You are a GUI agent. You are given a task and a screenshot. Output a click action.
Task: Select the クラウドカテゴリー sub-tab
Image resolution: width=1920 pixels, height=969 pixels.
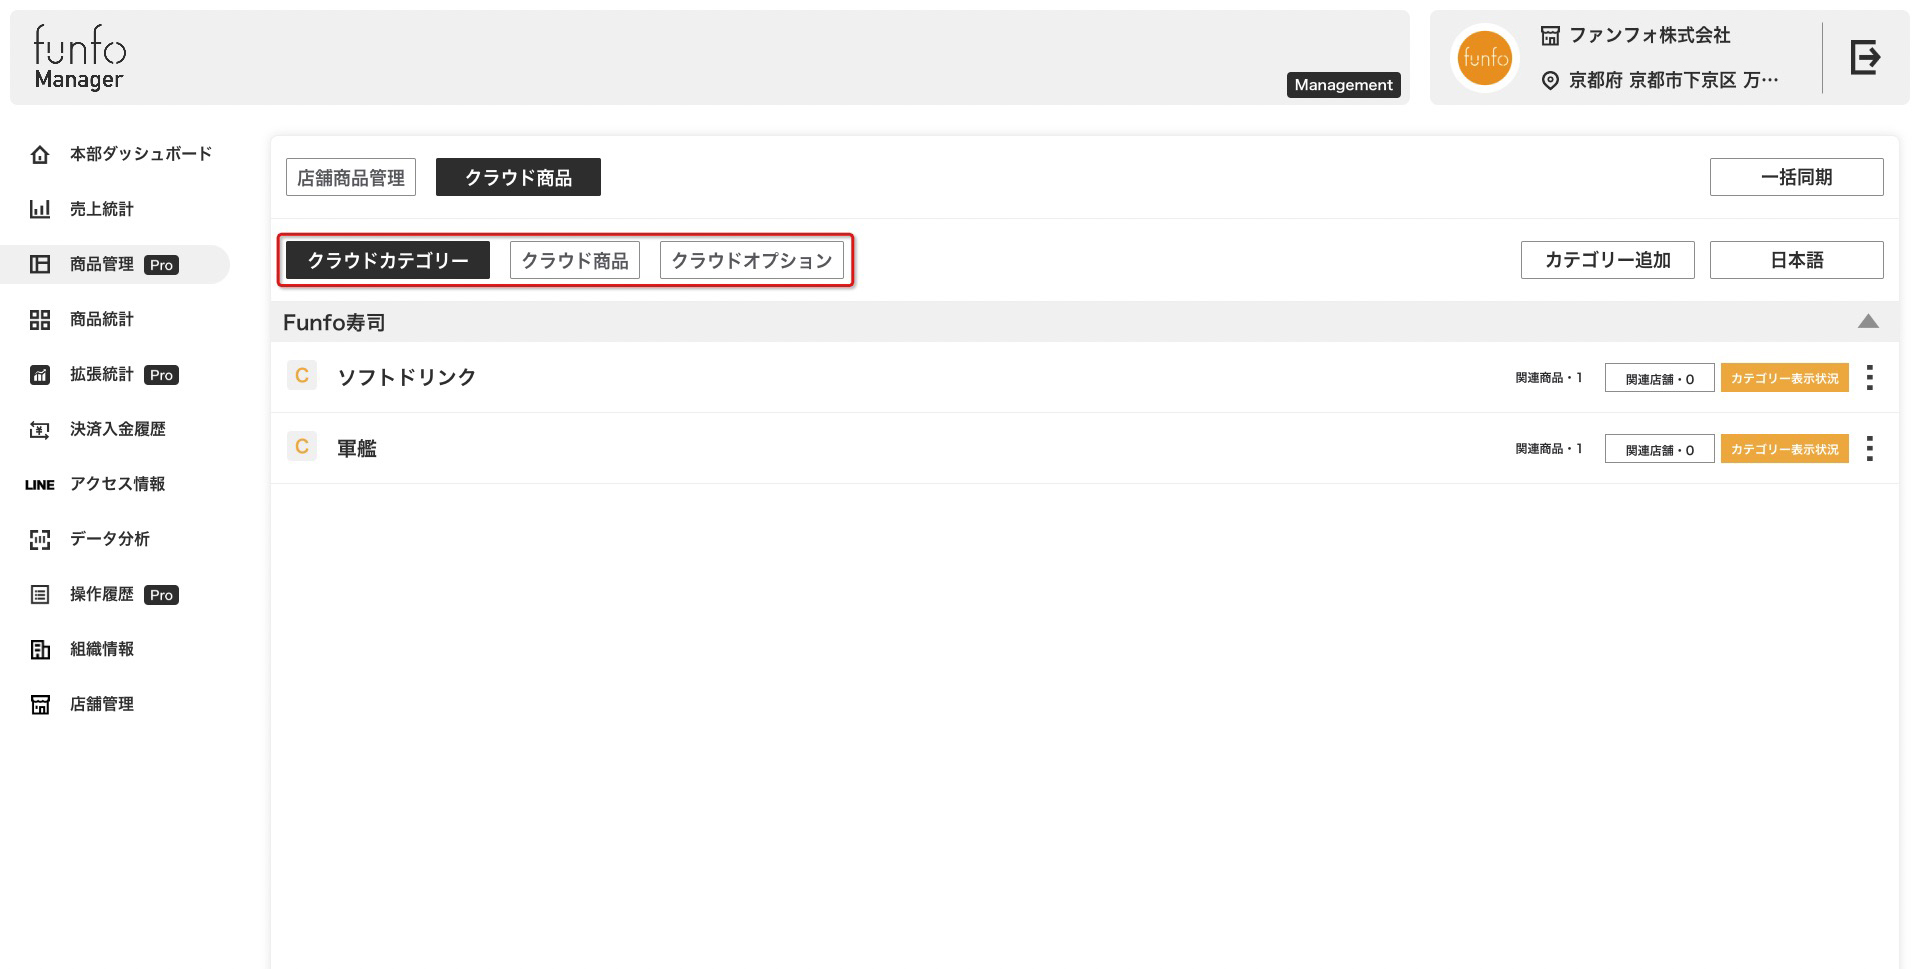(388, 260)
